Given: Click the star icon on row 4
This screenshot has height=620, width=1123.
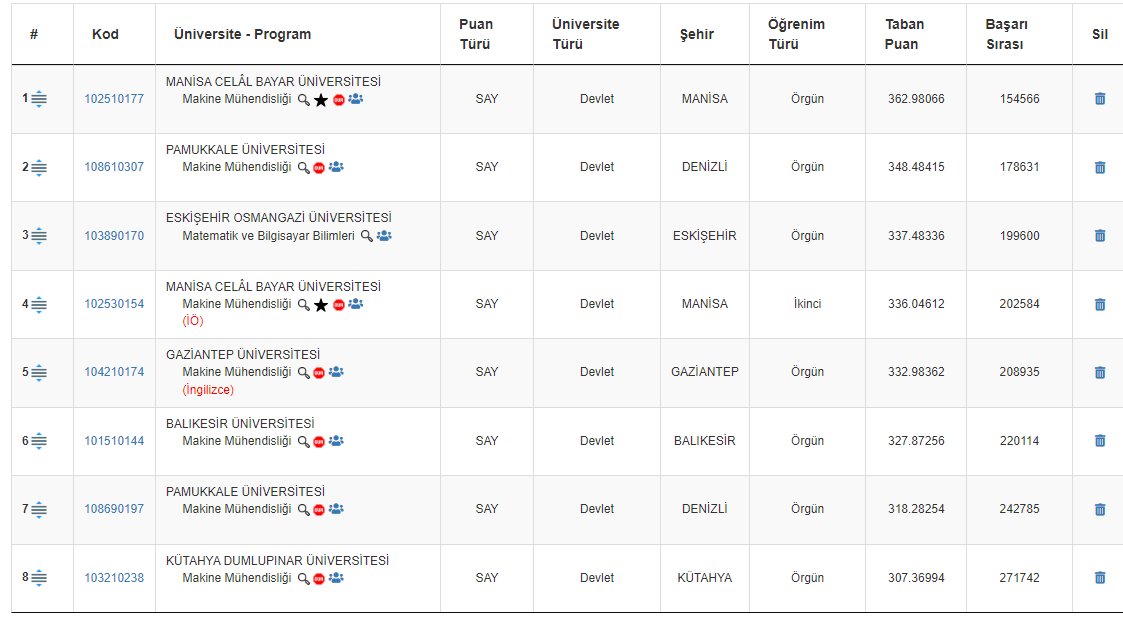Looking at the screenshot, I should tap(321, 304).
